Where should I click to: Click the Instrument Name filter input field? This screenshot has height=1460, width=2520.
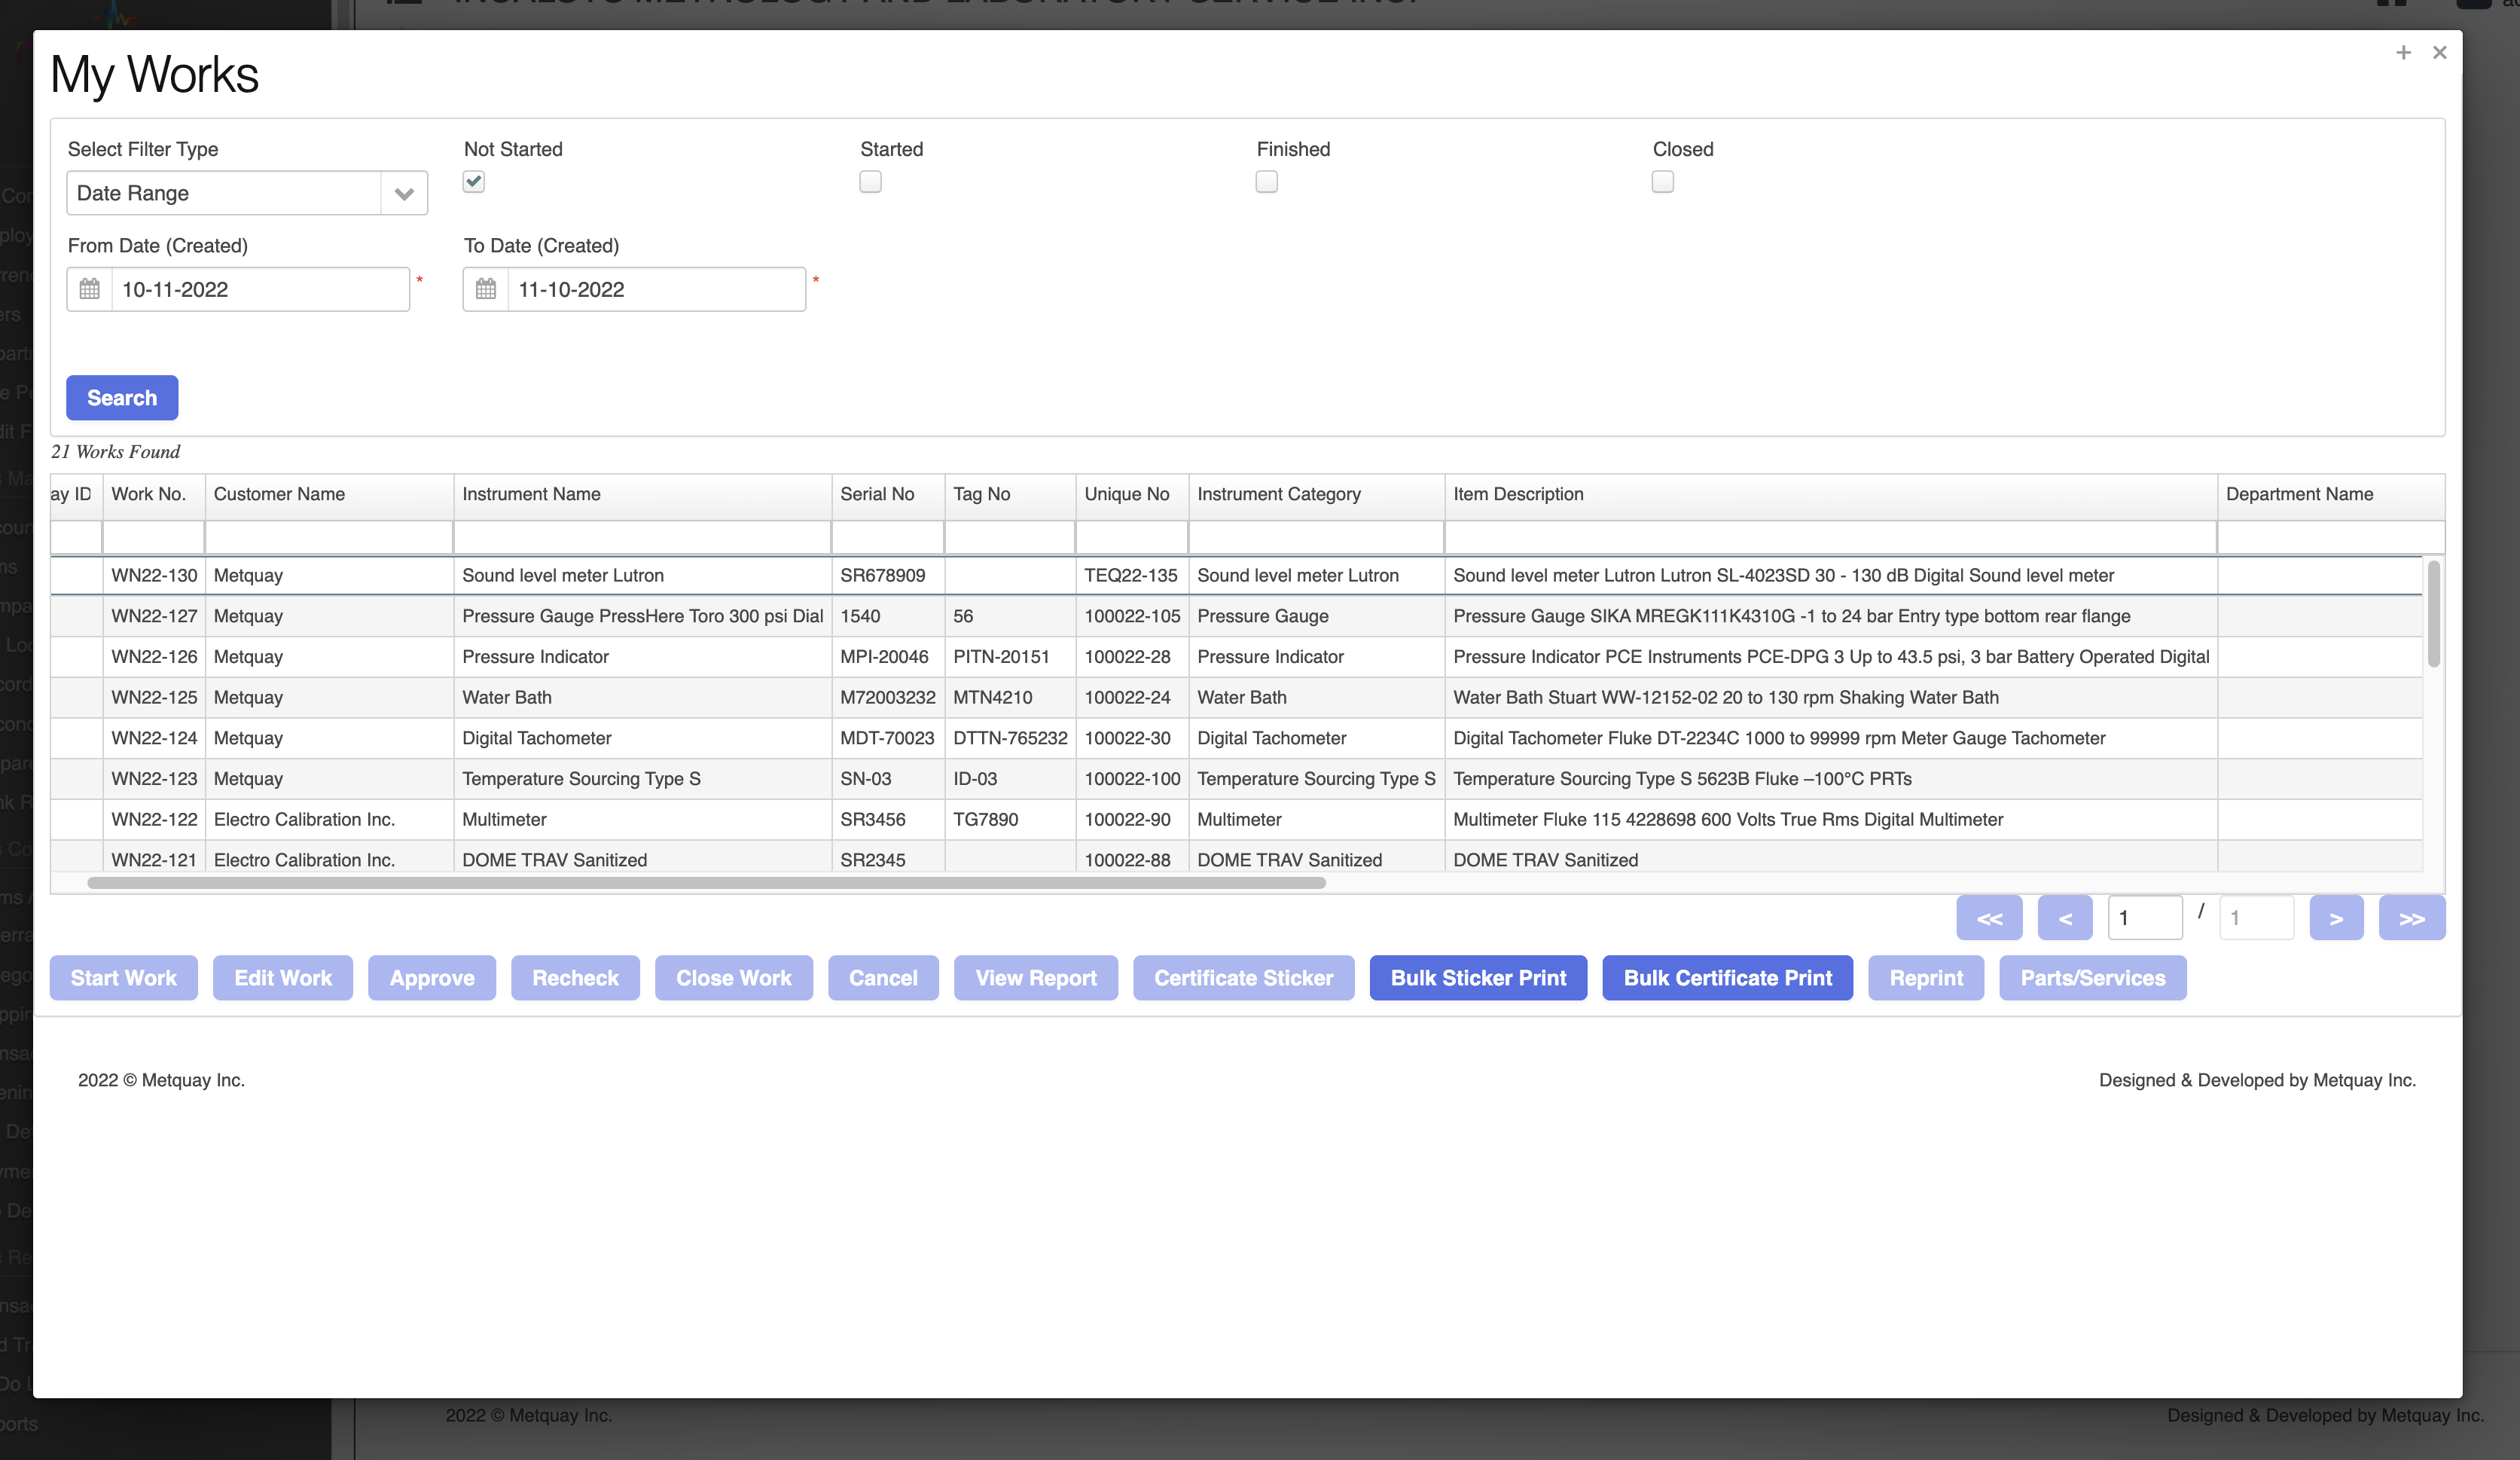[642, 538]
